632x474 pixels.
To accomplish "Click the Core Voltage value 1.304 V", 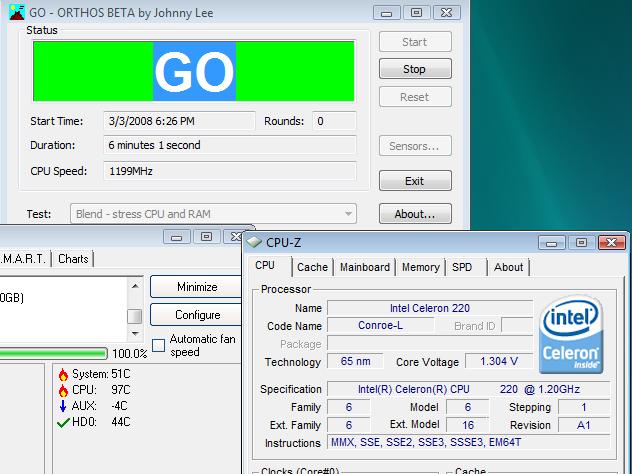I will 499,361.
